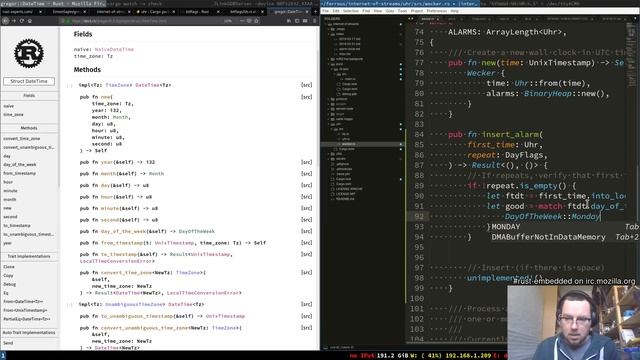Click the FOLDERS header in Sublime sidebar
Image resolution: width=640 pixels, height=360 pixels.
tap(332, 19)
